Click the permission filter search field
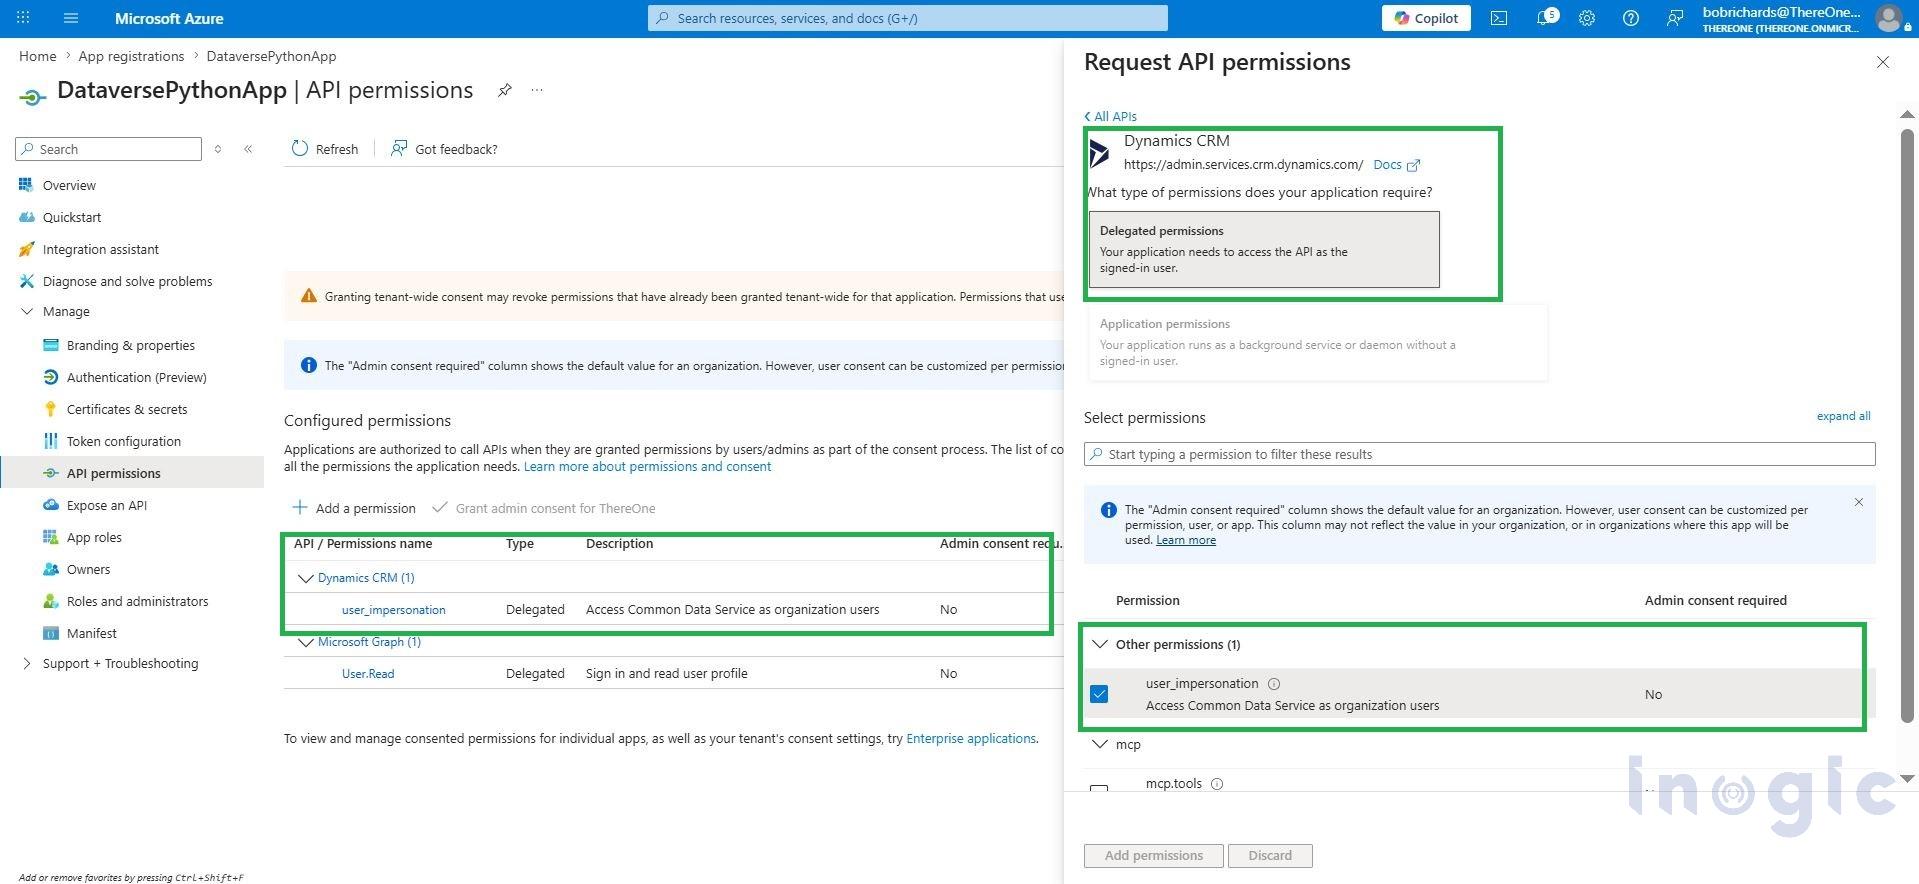 (x=1479, y=454)
